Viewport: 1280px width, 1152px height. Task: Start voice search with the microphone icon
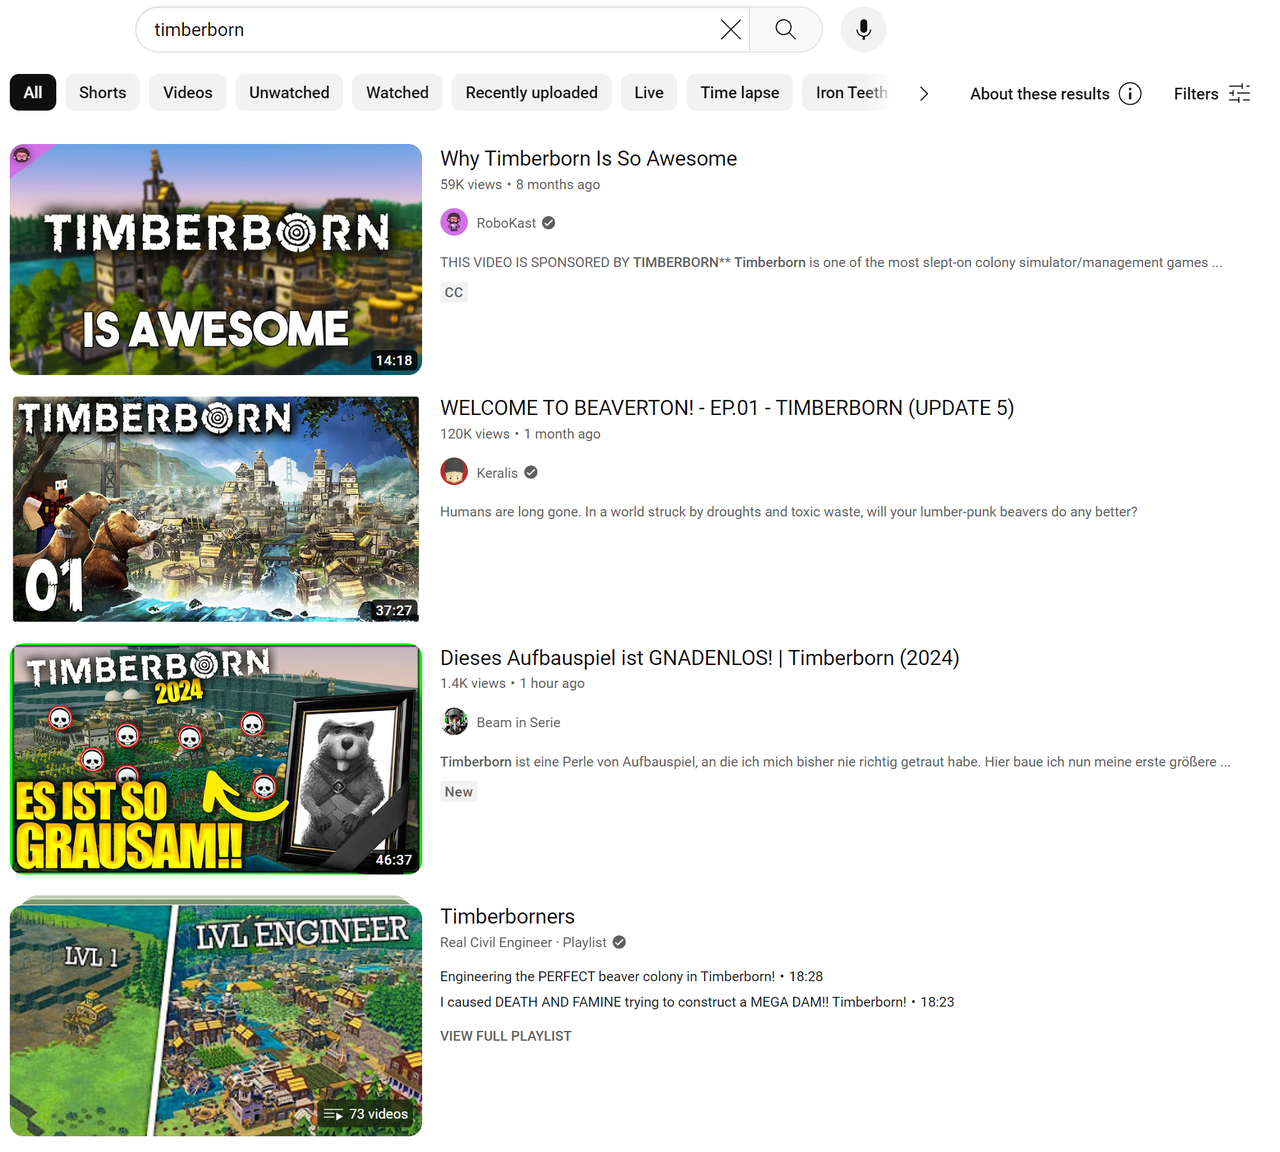tap(863, 30)
